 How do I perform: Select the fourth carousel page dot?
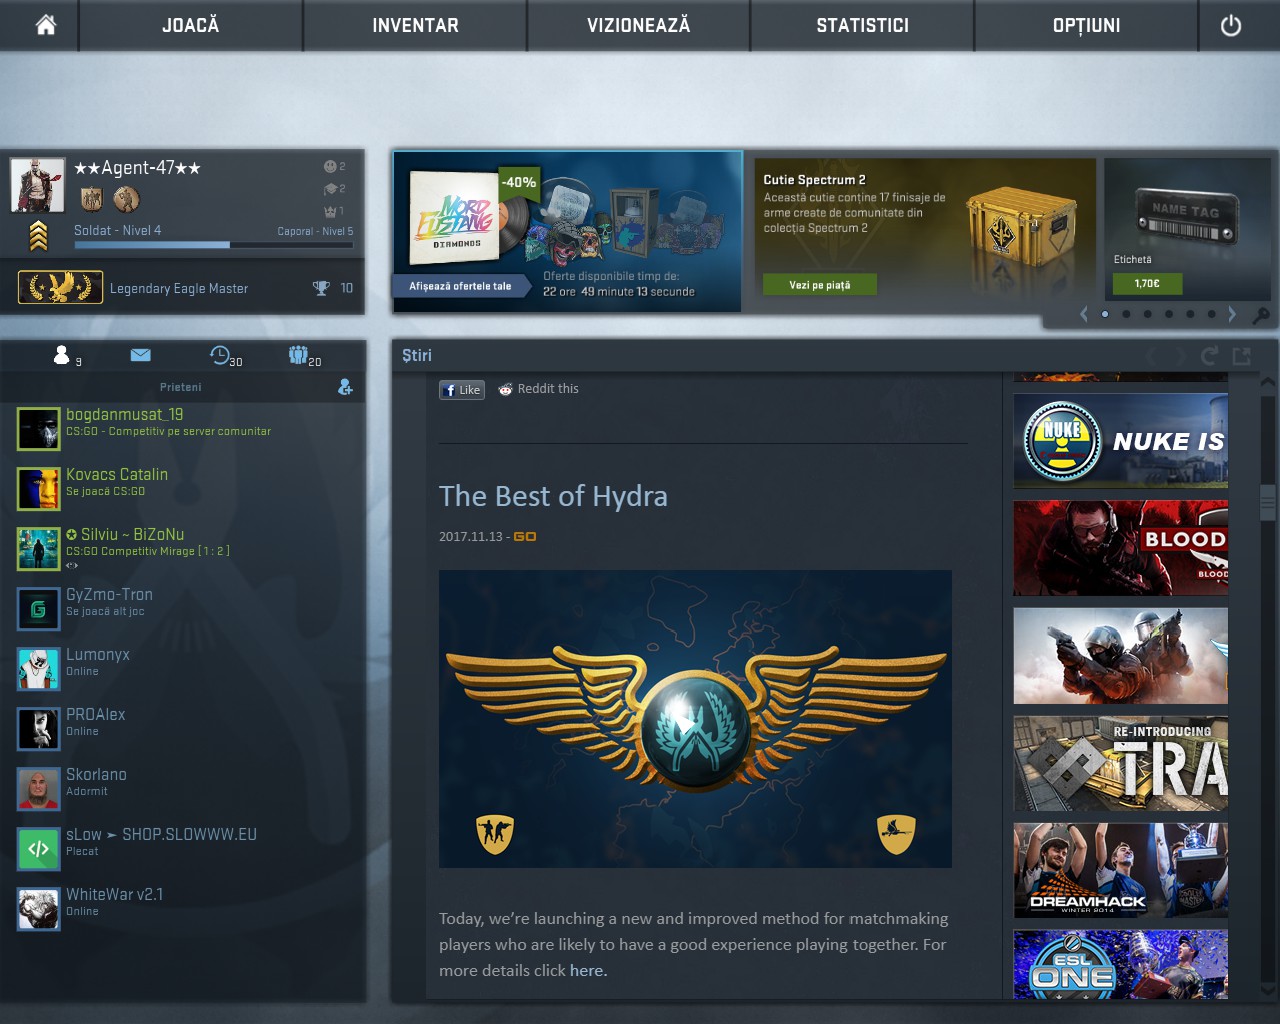(x=1169, y=314)
